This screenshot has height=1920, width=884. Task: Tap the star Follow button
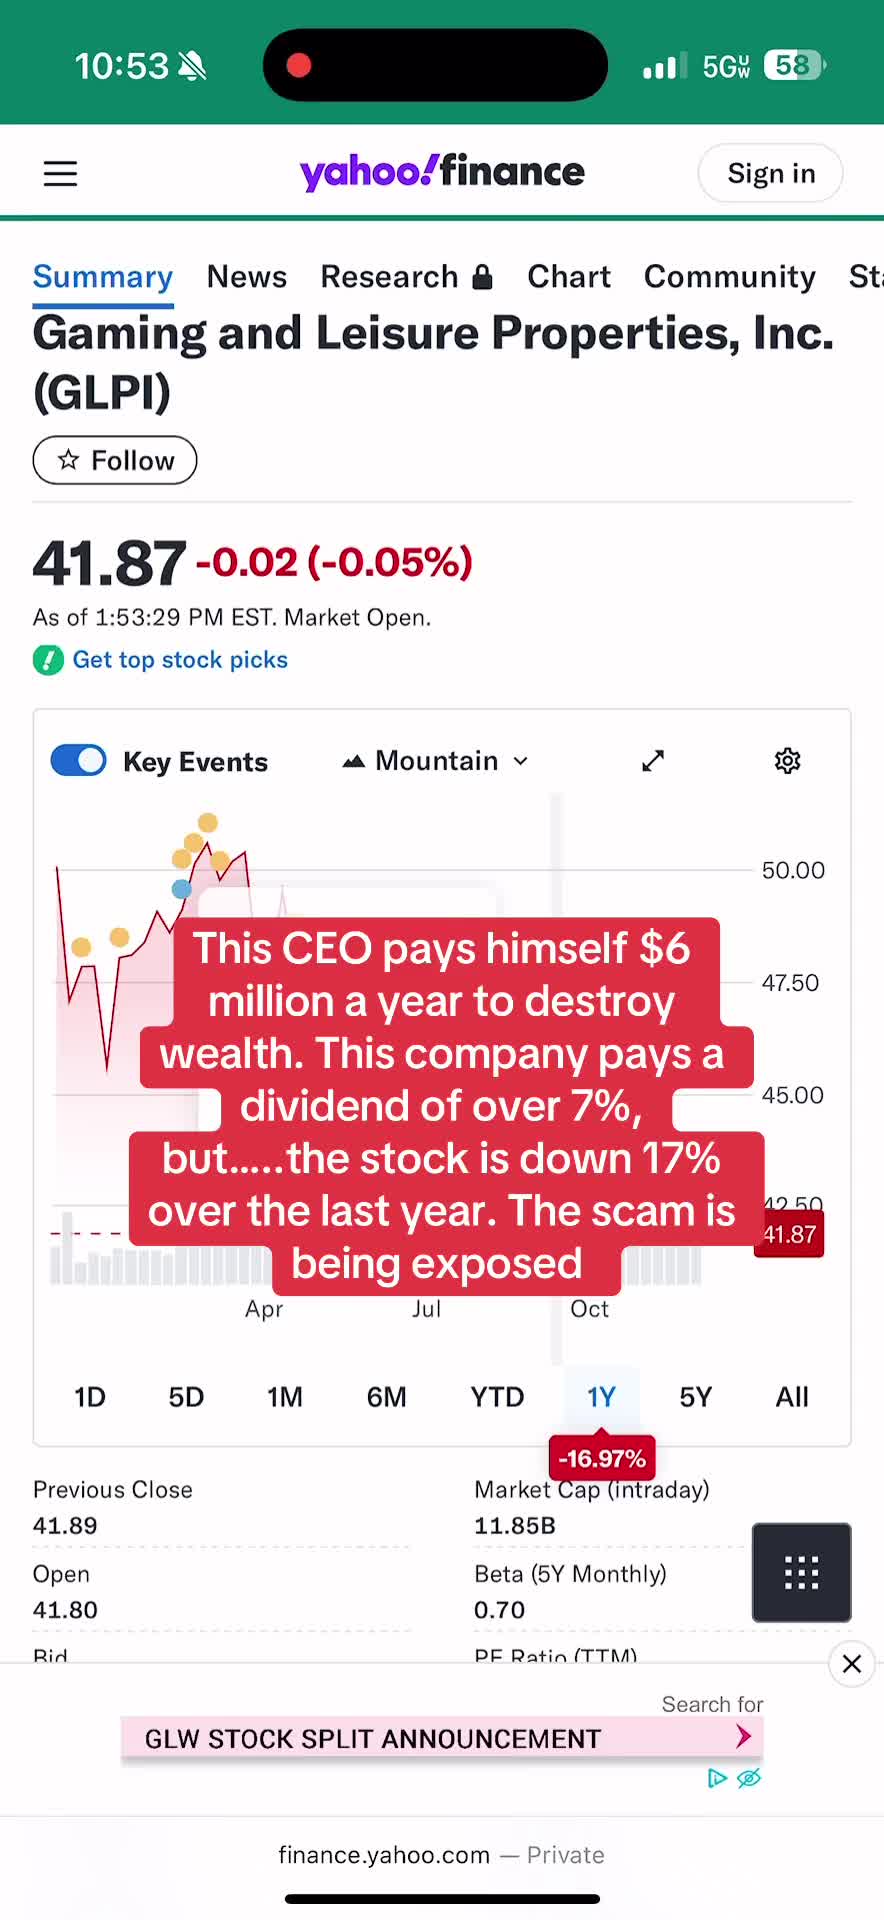(x=115, y=460)
